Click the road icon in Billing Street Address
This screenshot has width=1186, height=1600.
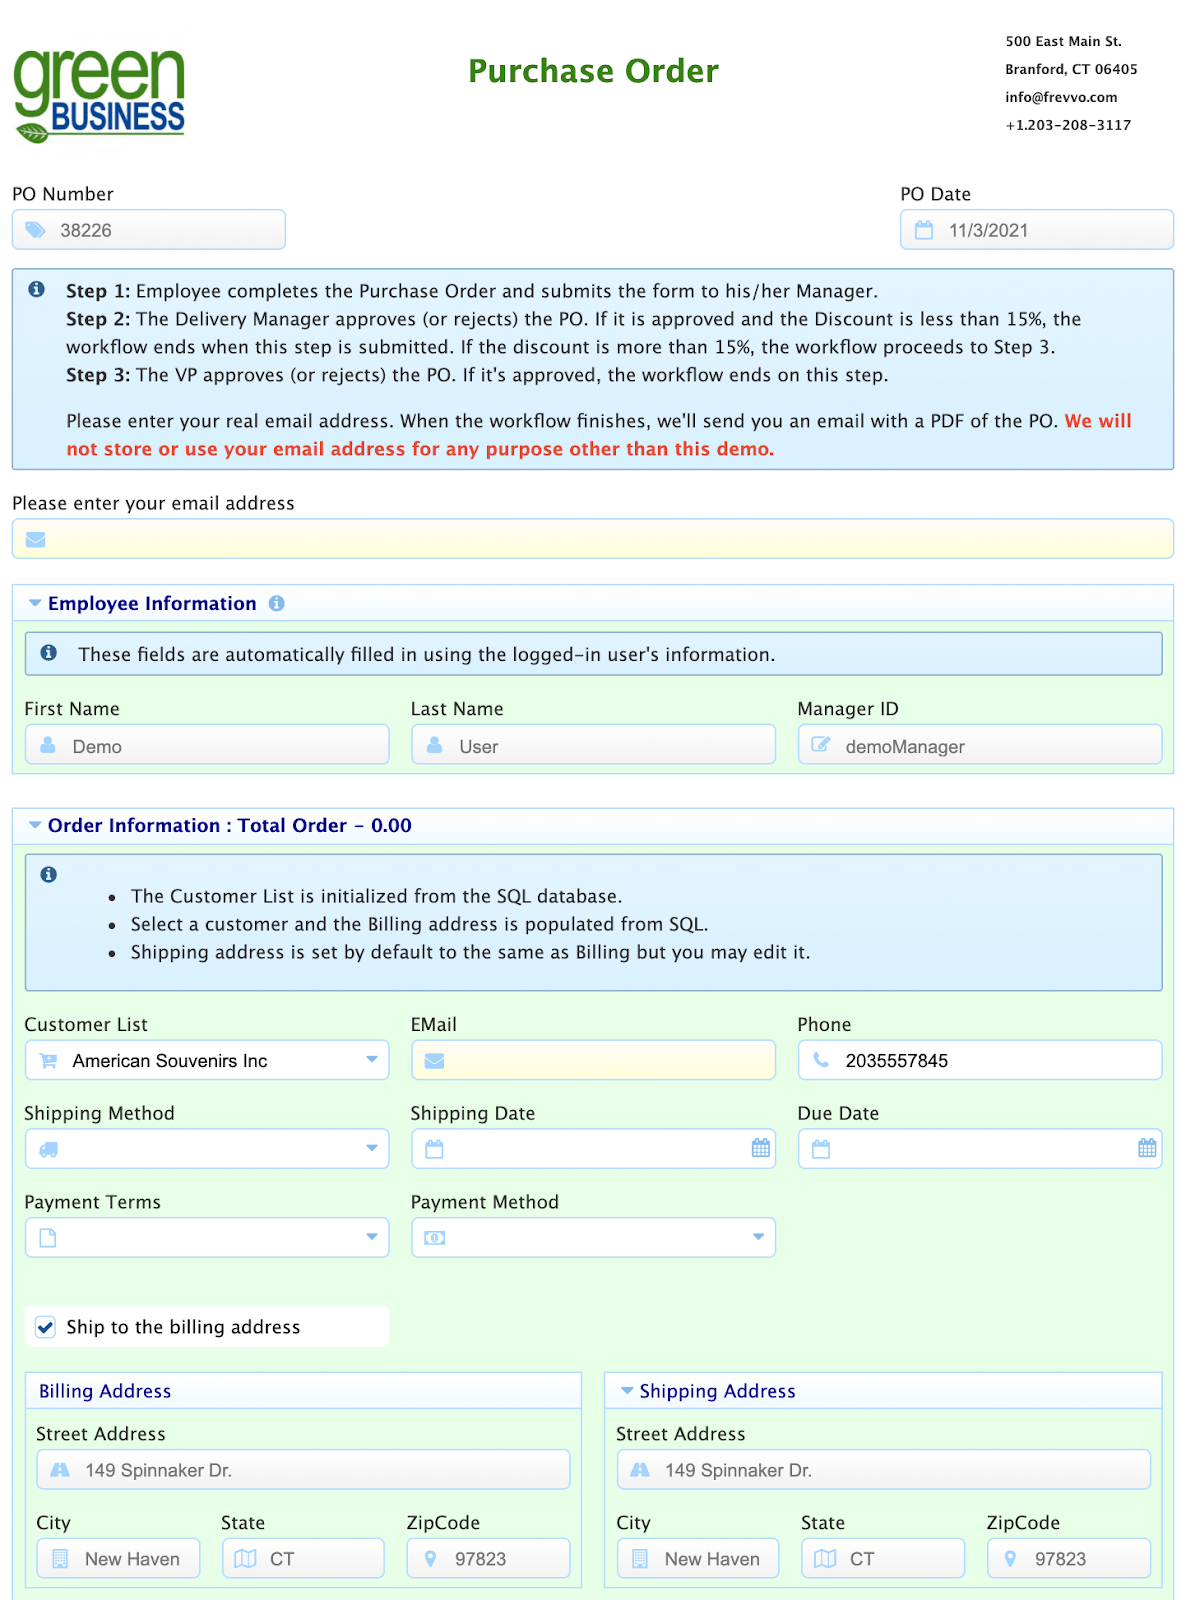pos(60,1470)
